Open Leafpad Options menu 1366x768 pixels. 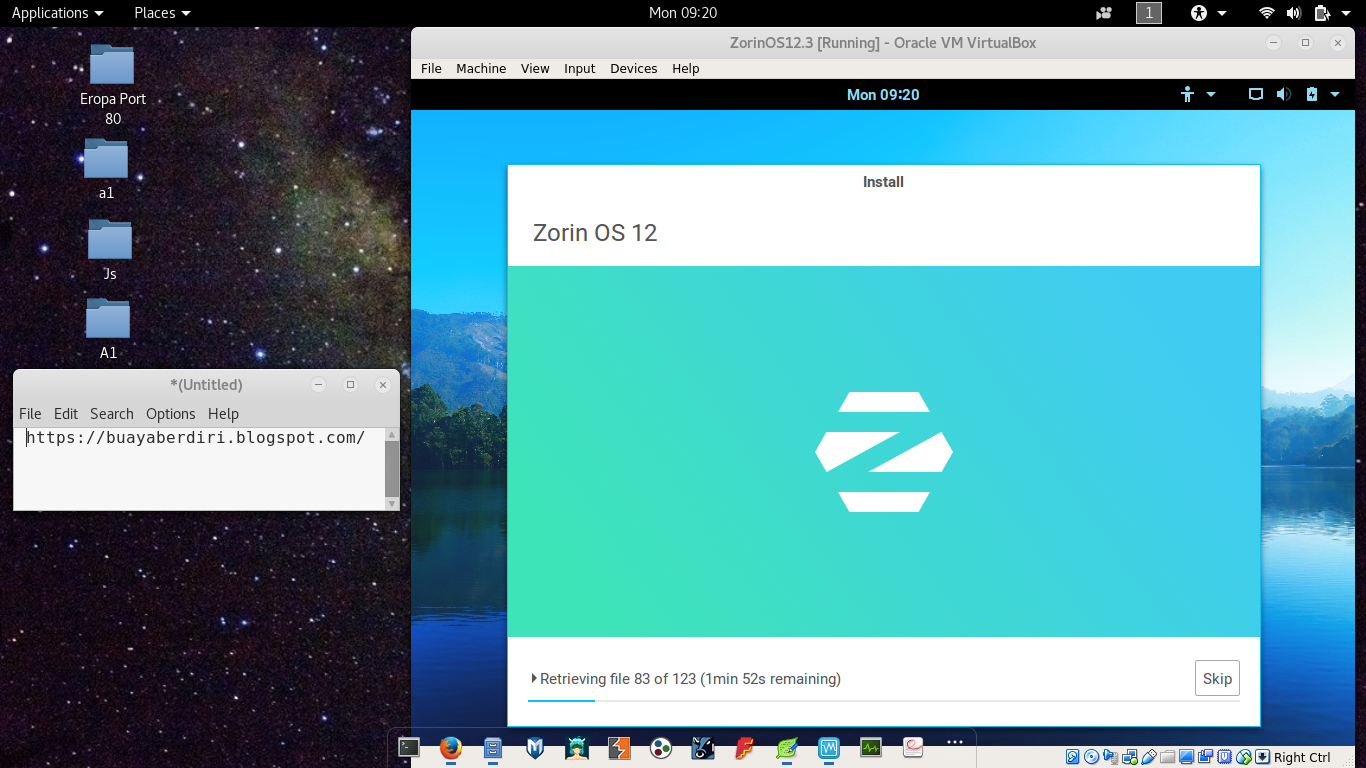(x=171, y=413)
